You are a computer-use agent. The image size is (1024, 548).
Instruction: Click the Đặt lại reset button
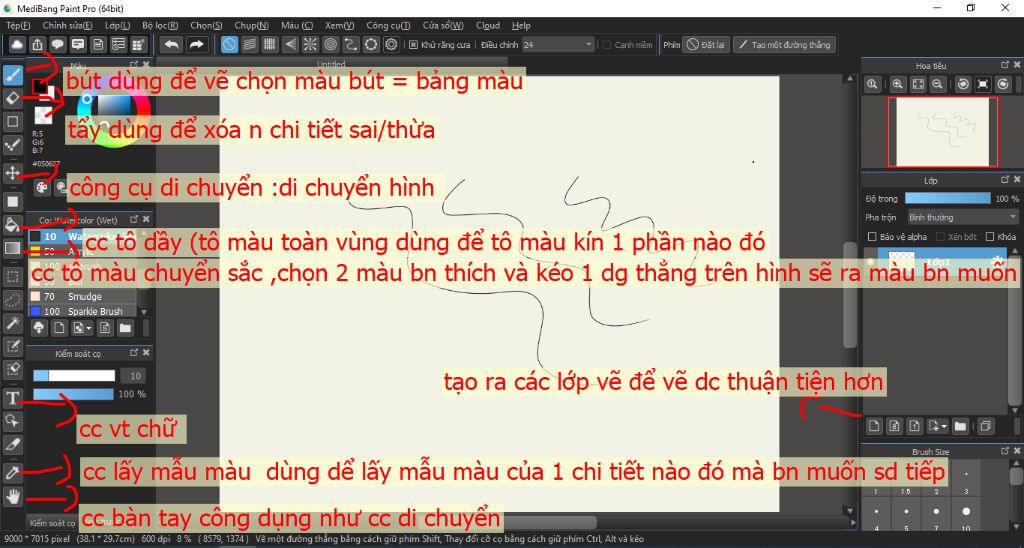click(x=706, y=45)
